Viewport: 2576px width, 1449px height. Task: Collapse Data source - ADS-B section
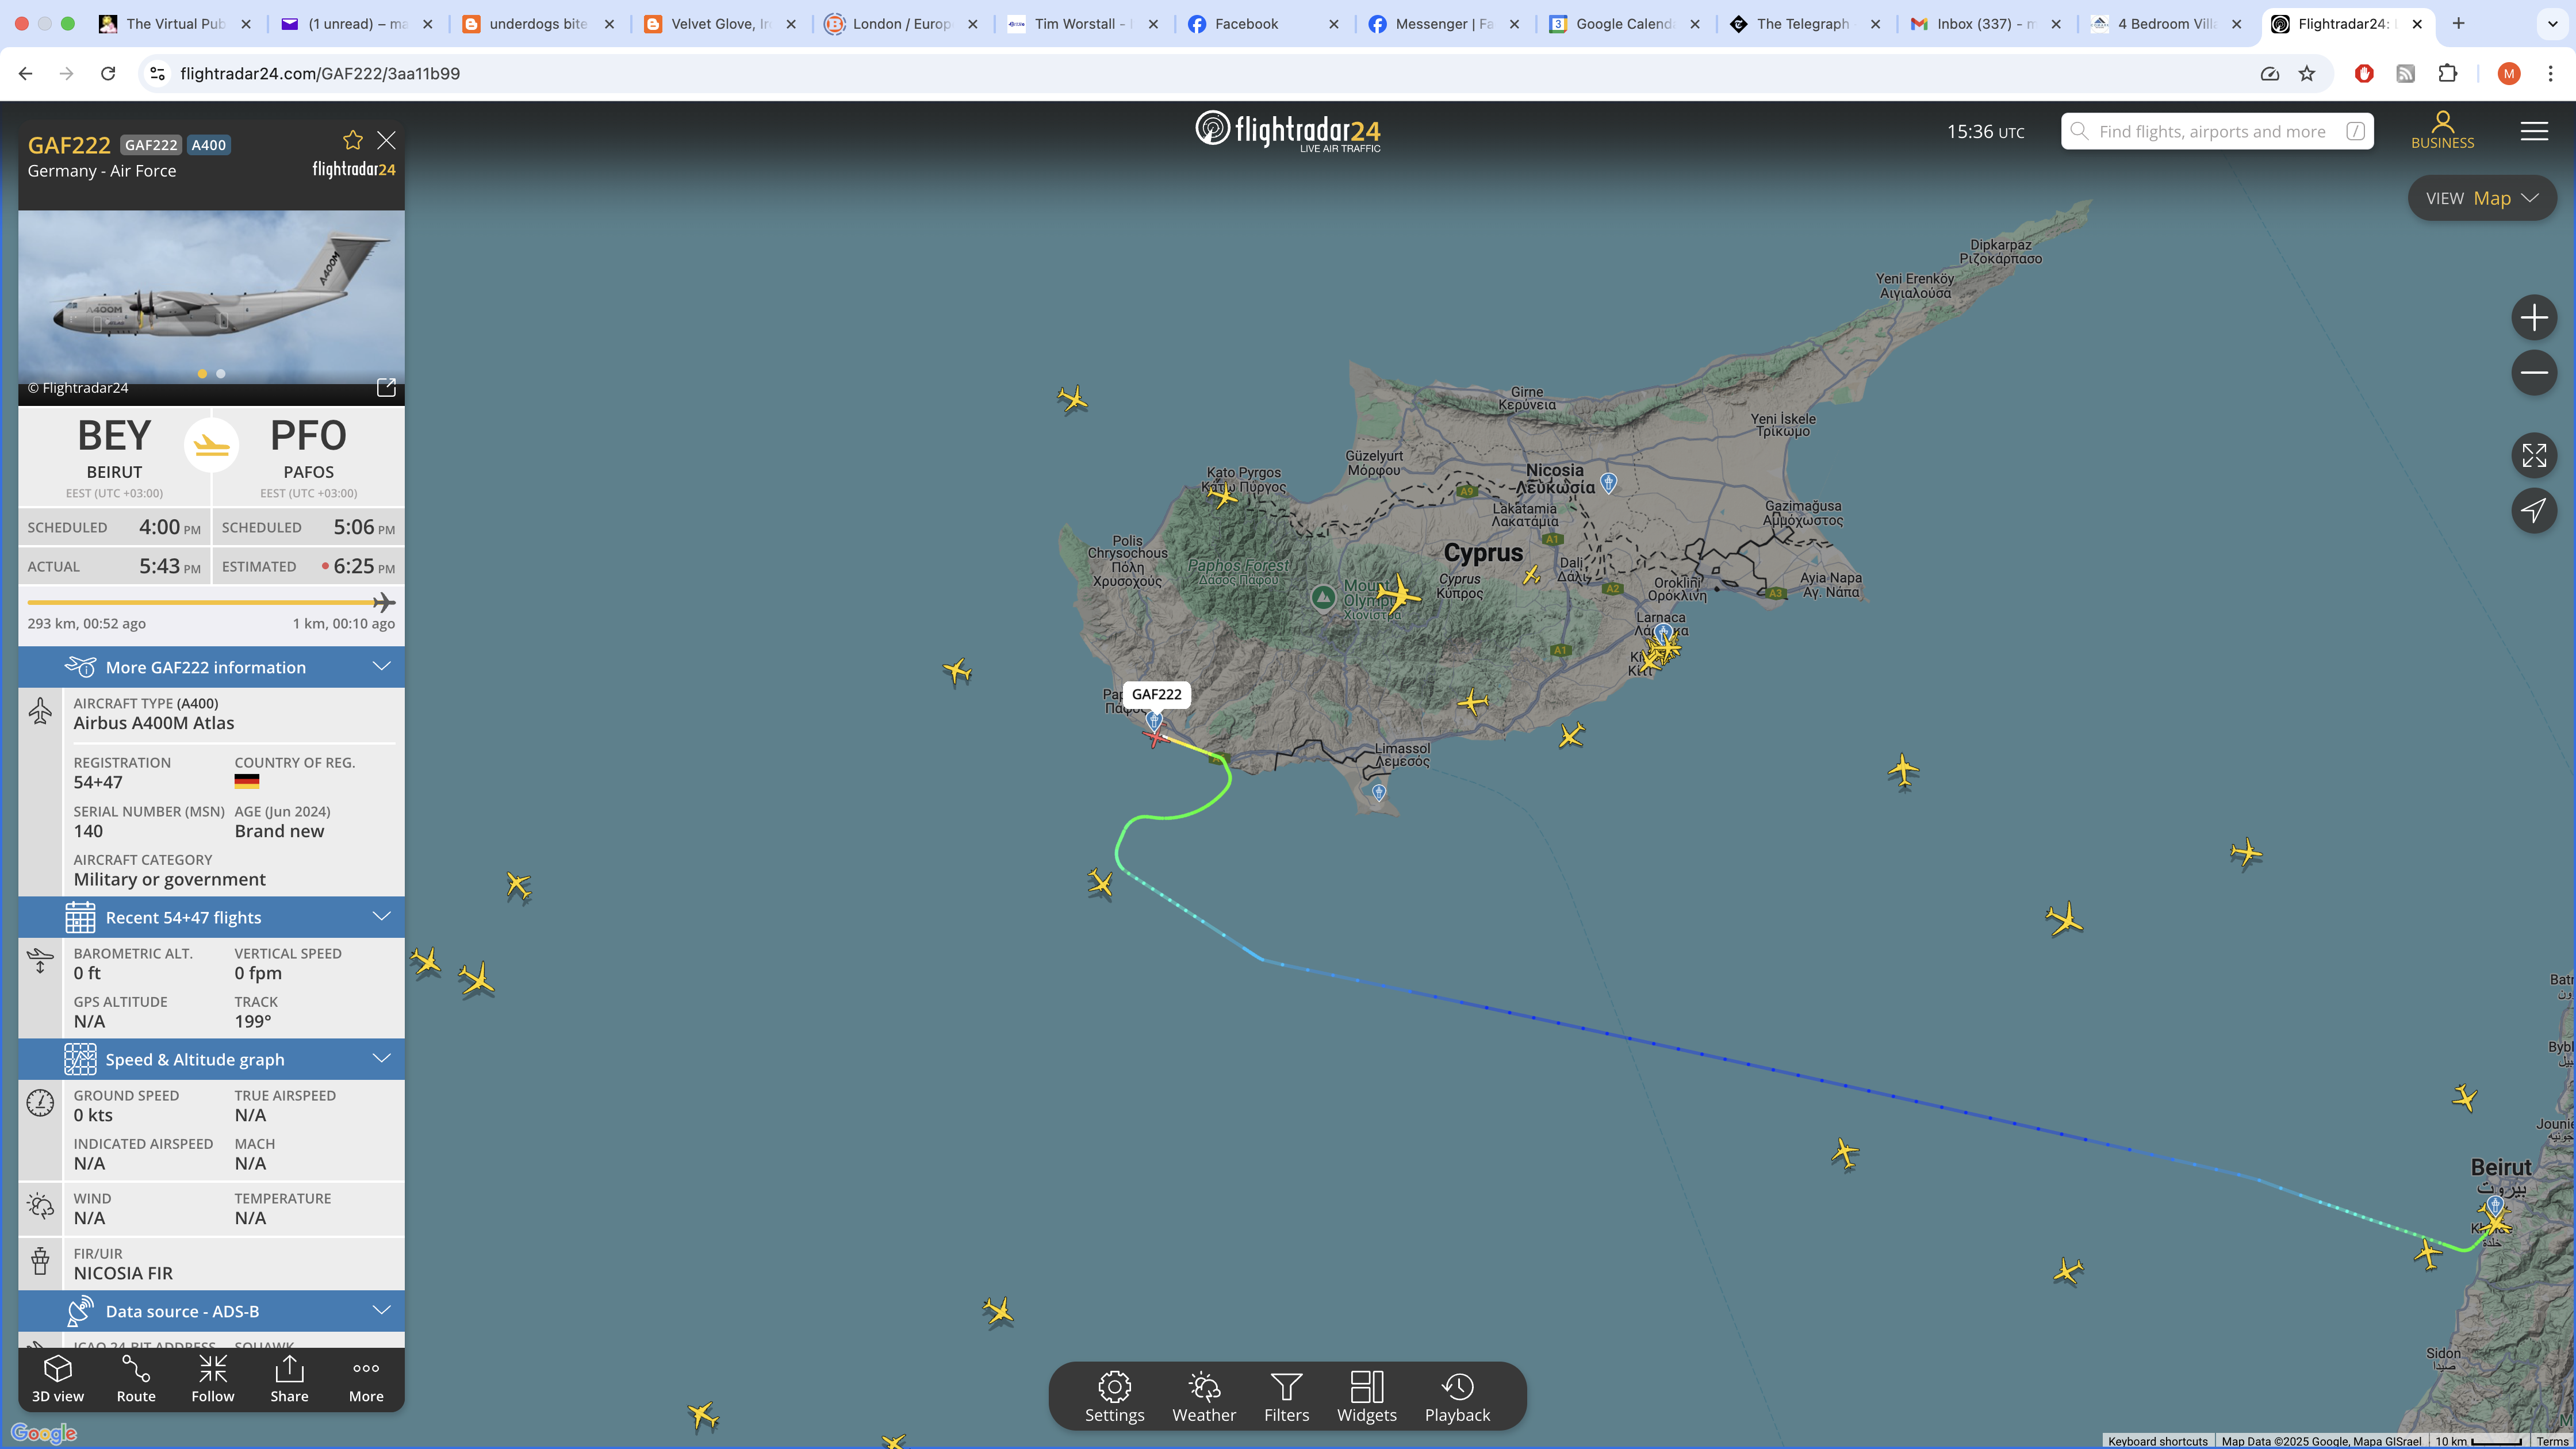(211, 1311)
